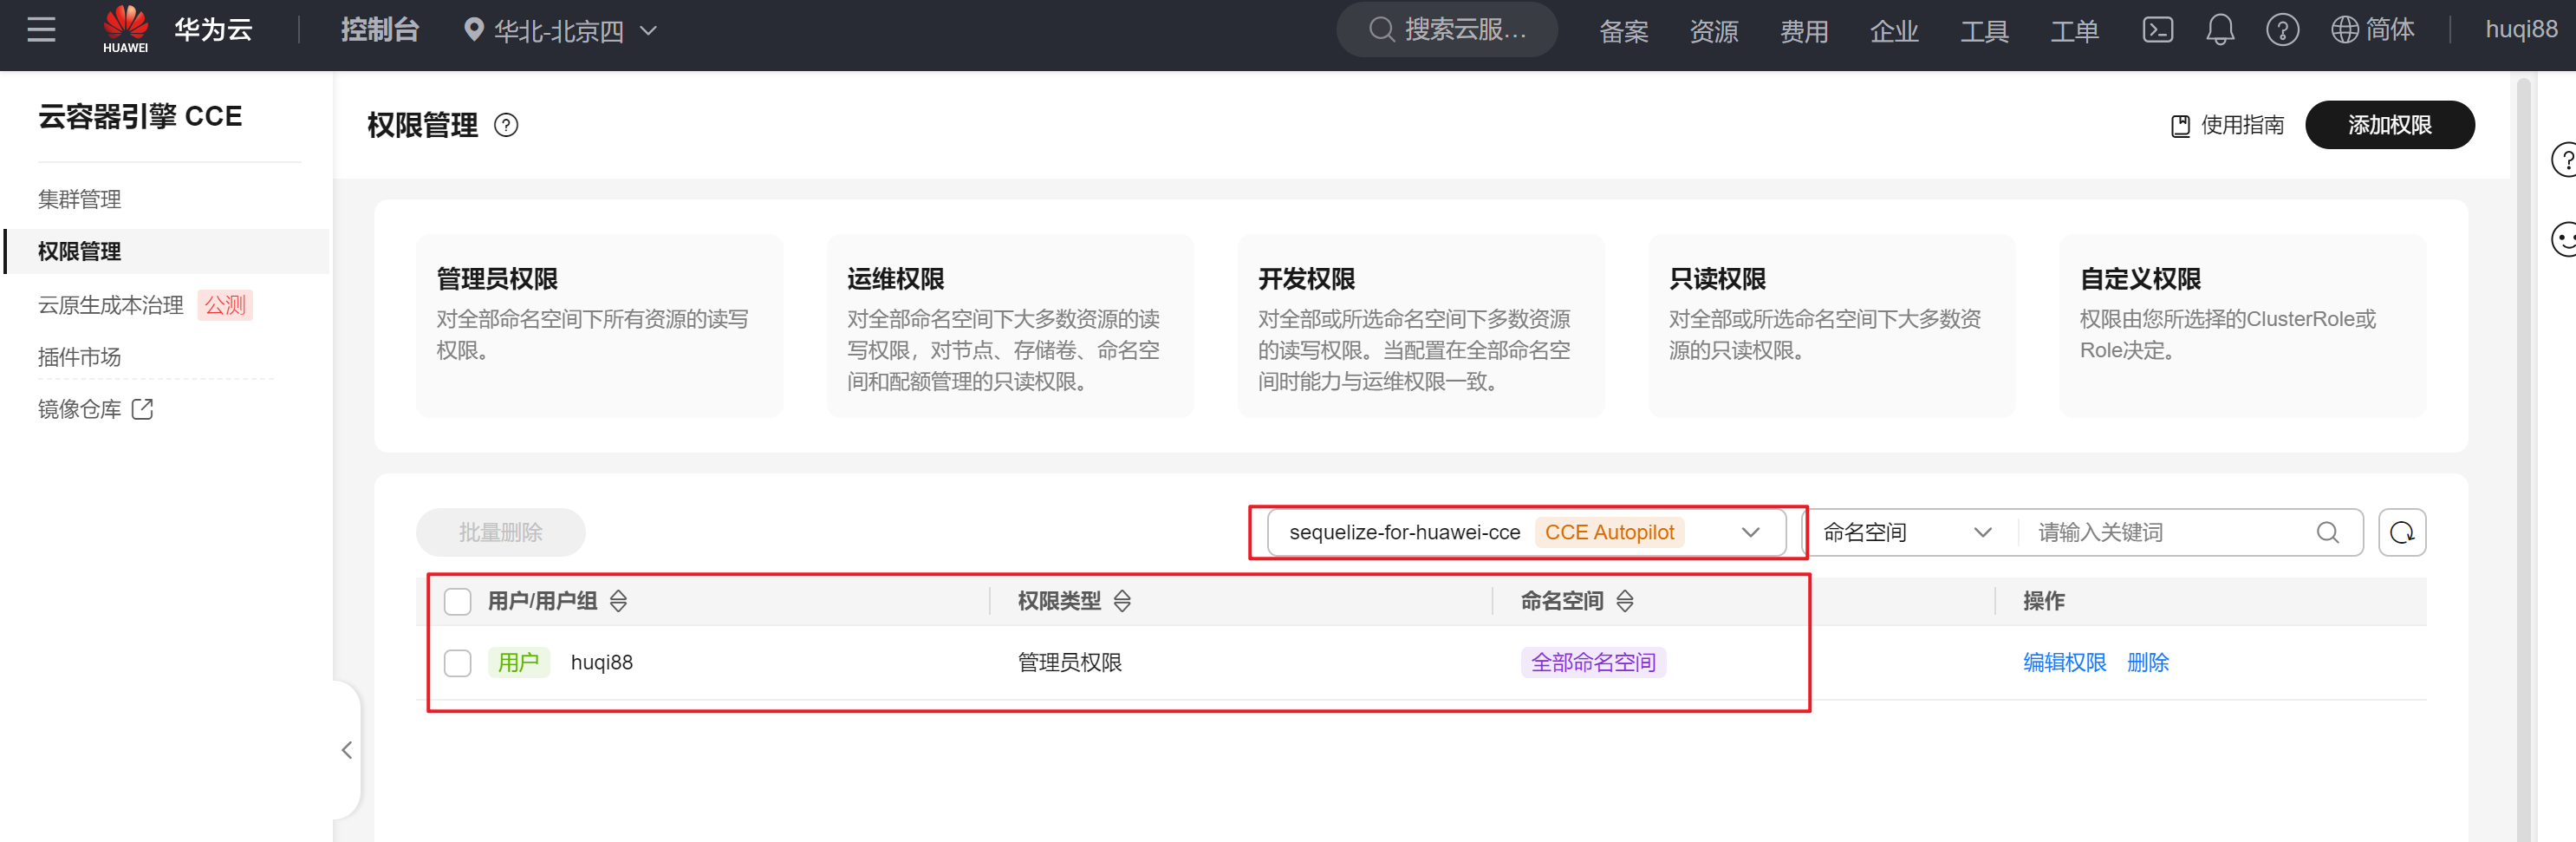
Task: Go to 集群管理 in sidebar
Action: pos(79,199)
